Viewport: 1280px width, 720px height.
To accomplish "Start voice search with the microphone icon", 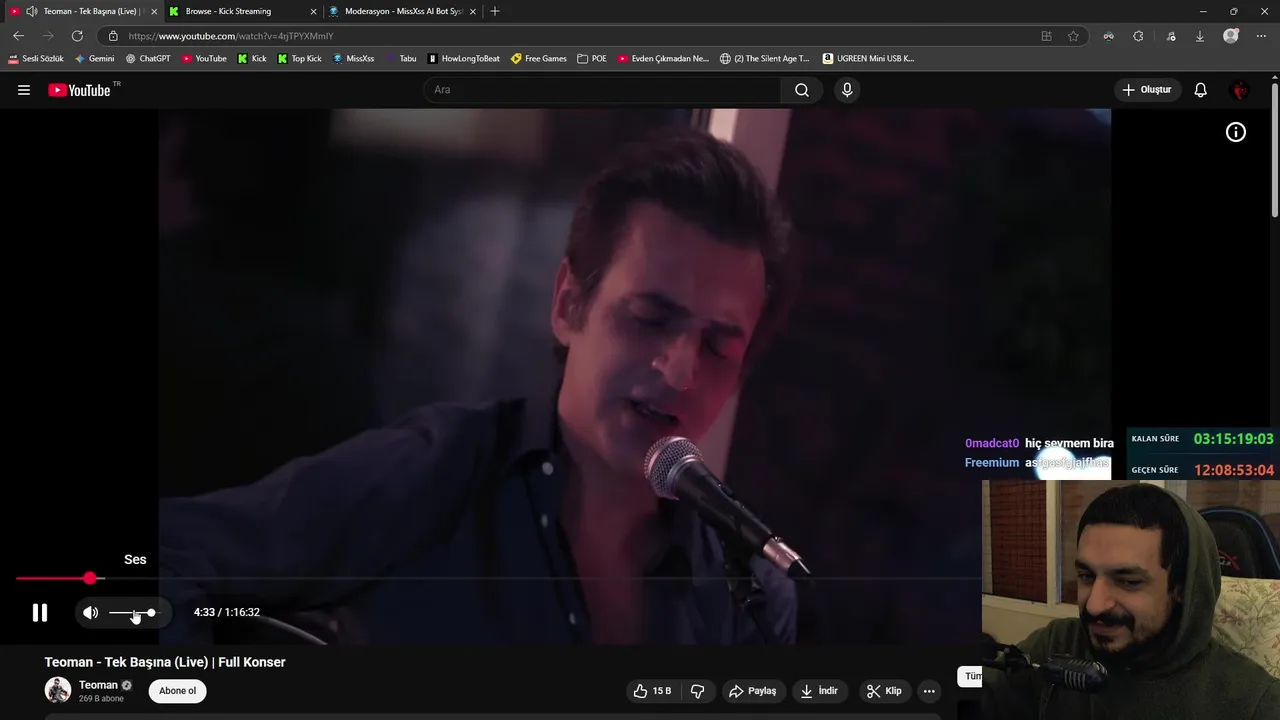I will click(x=847, y=90).
